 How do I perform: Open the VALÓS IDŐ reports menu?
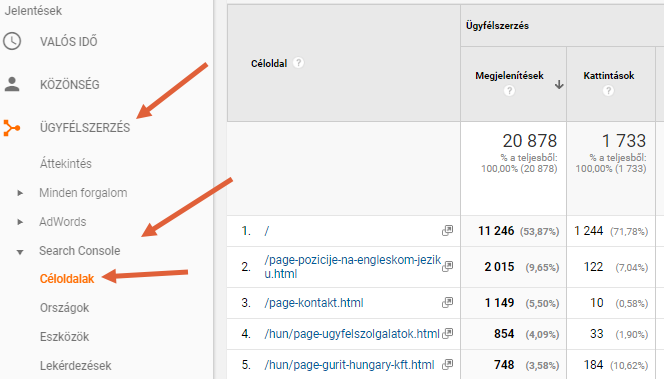click(x=69, y=42)
